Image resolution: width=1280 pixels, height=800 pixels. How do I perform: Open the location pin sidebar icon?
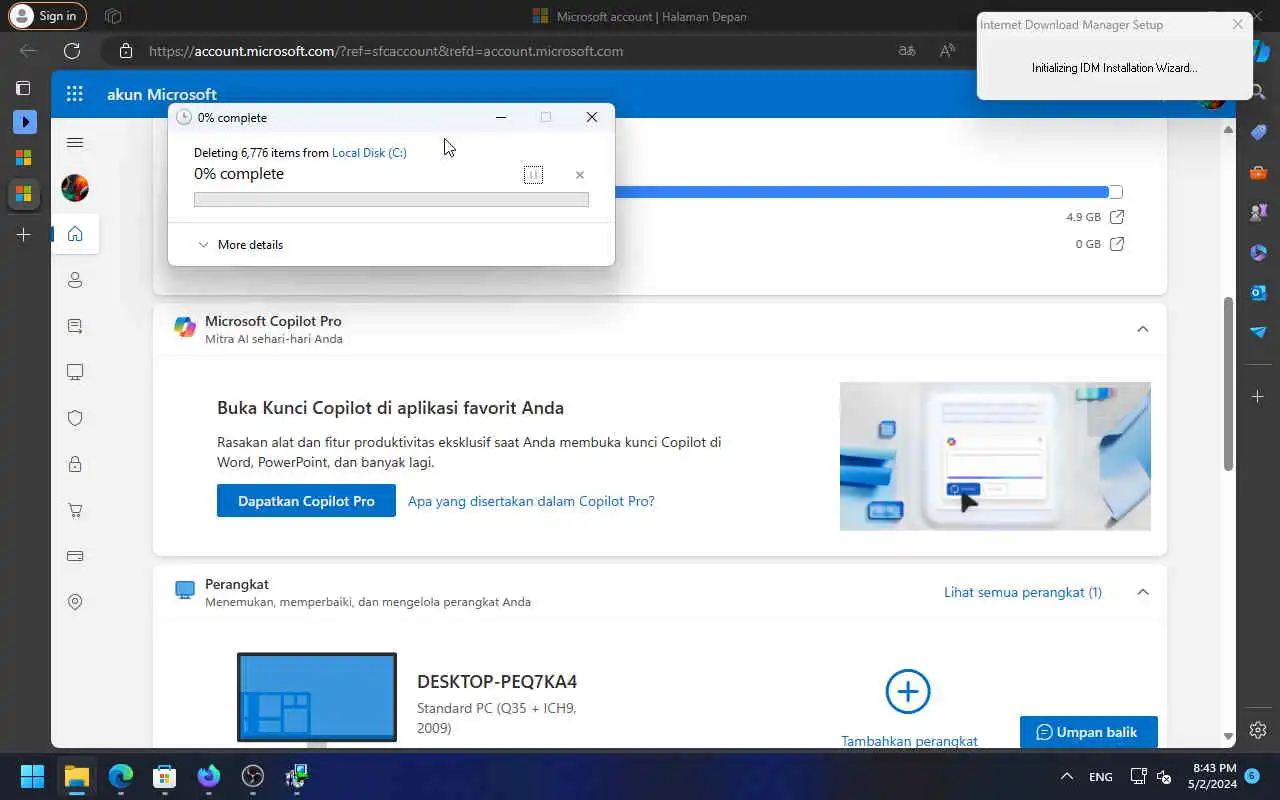point(75,602)
